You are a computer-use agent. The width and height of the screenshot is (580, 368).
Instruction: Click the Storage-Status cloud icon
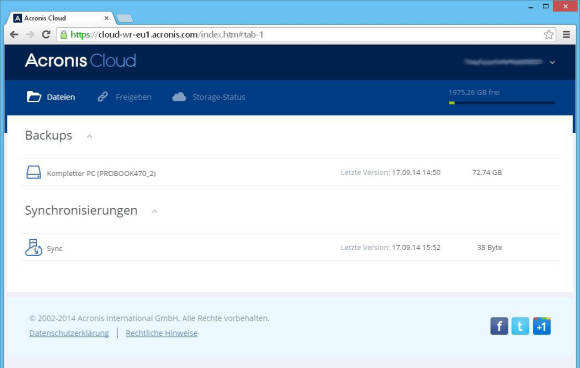(179, 97)
